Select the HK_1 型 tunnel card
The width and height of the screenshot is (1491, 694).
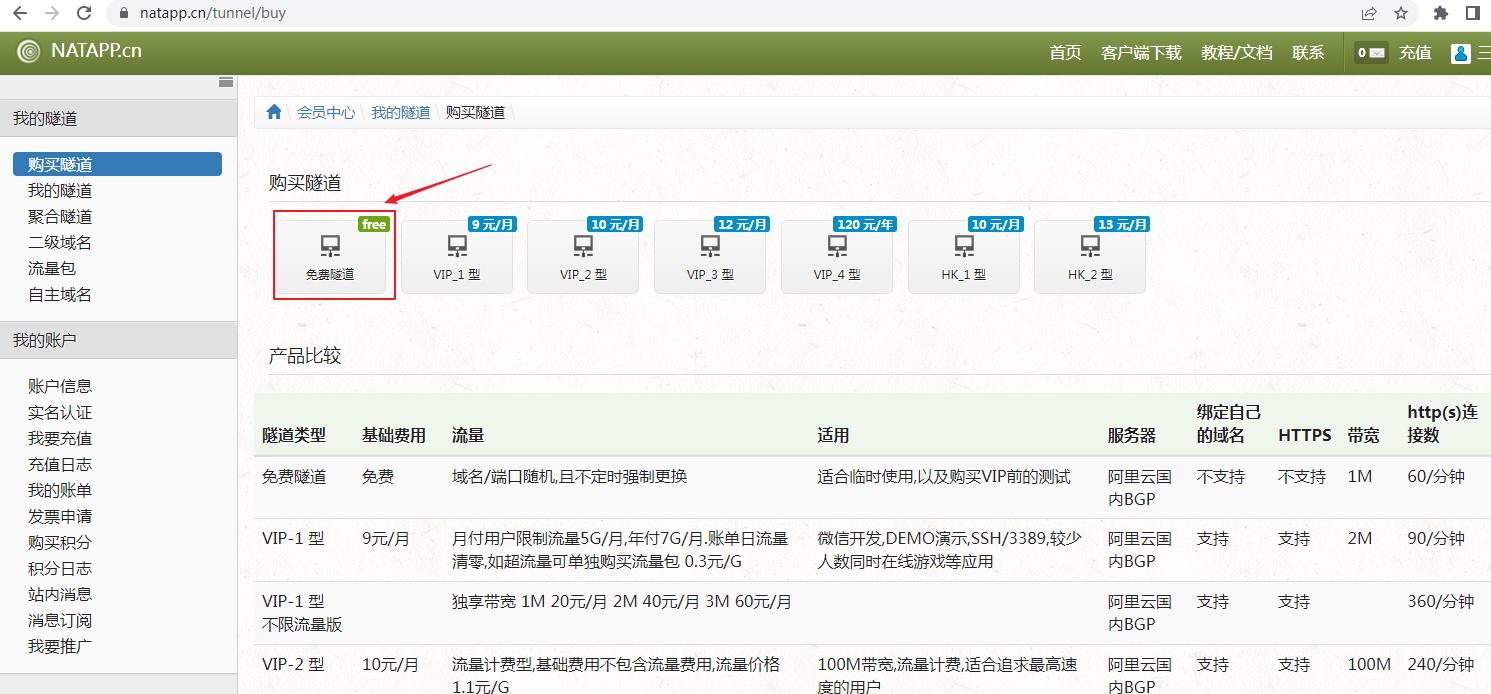tap(963, 256)
